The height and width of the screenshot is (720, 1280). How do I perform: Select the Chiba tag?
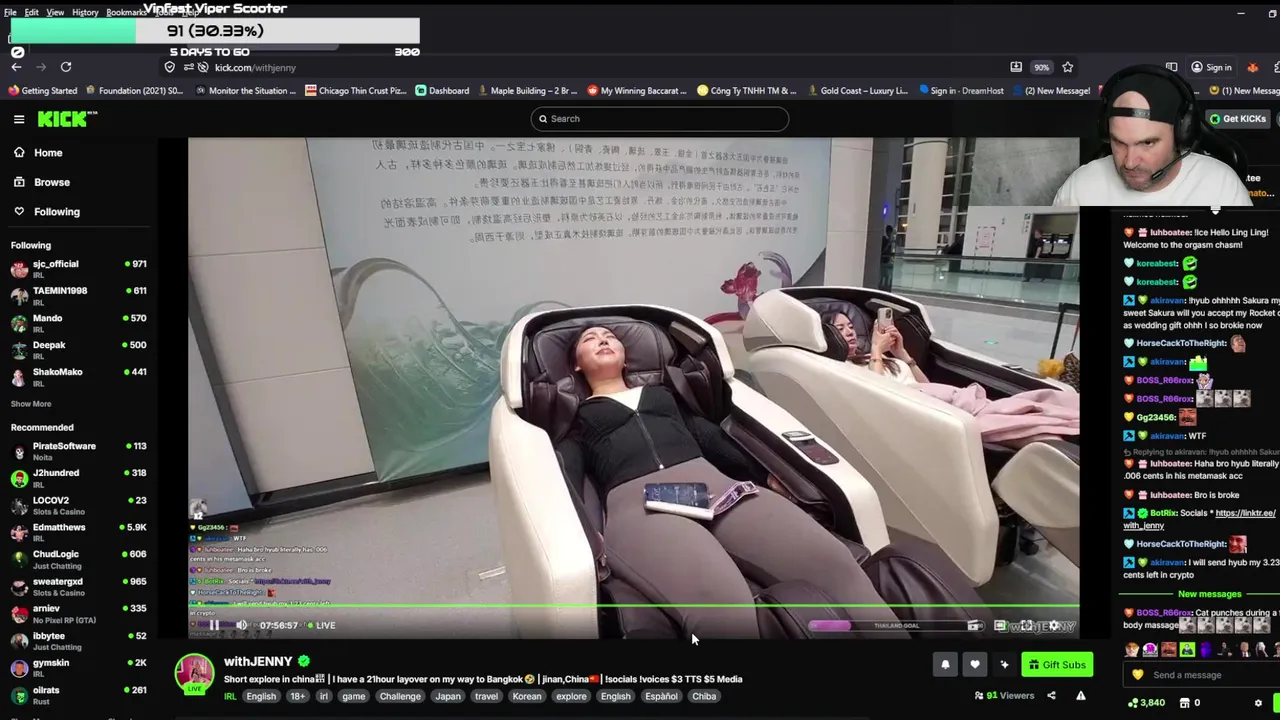pos(704,696)
